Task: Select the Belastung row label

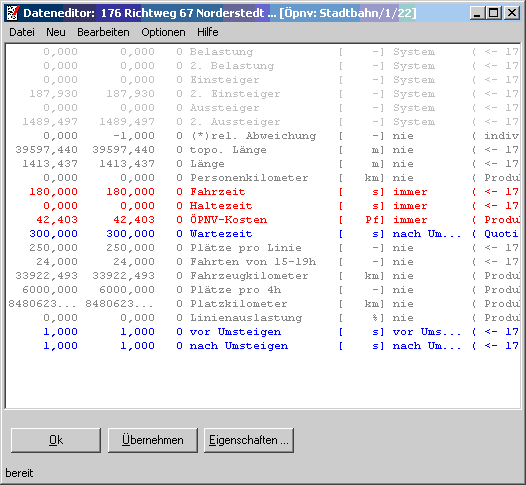Action: click(x=221, y=52)
